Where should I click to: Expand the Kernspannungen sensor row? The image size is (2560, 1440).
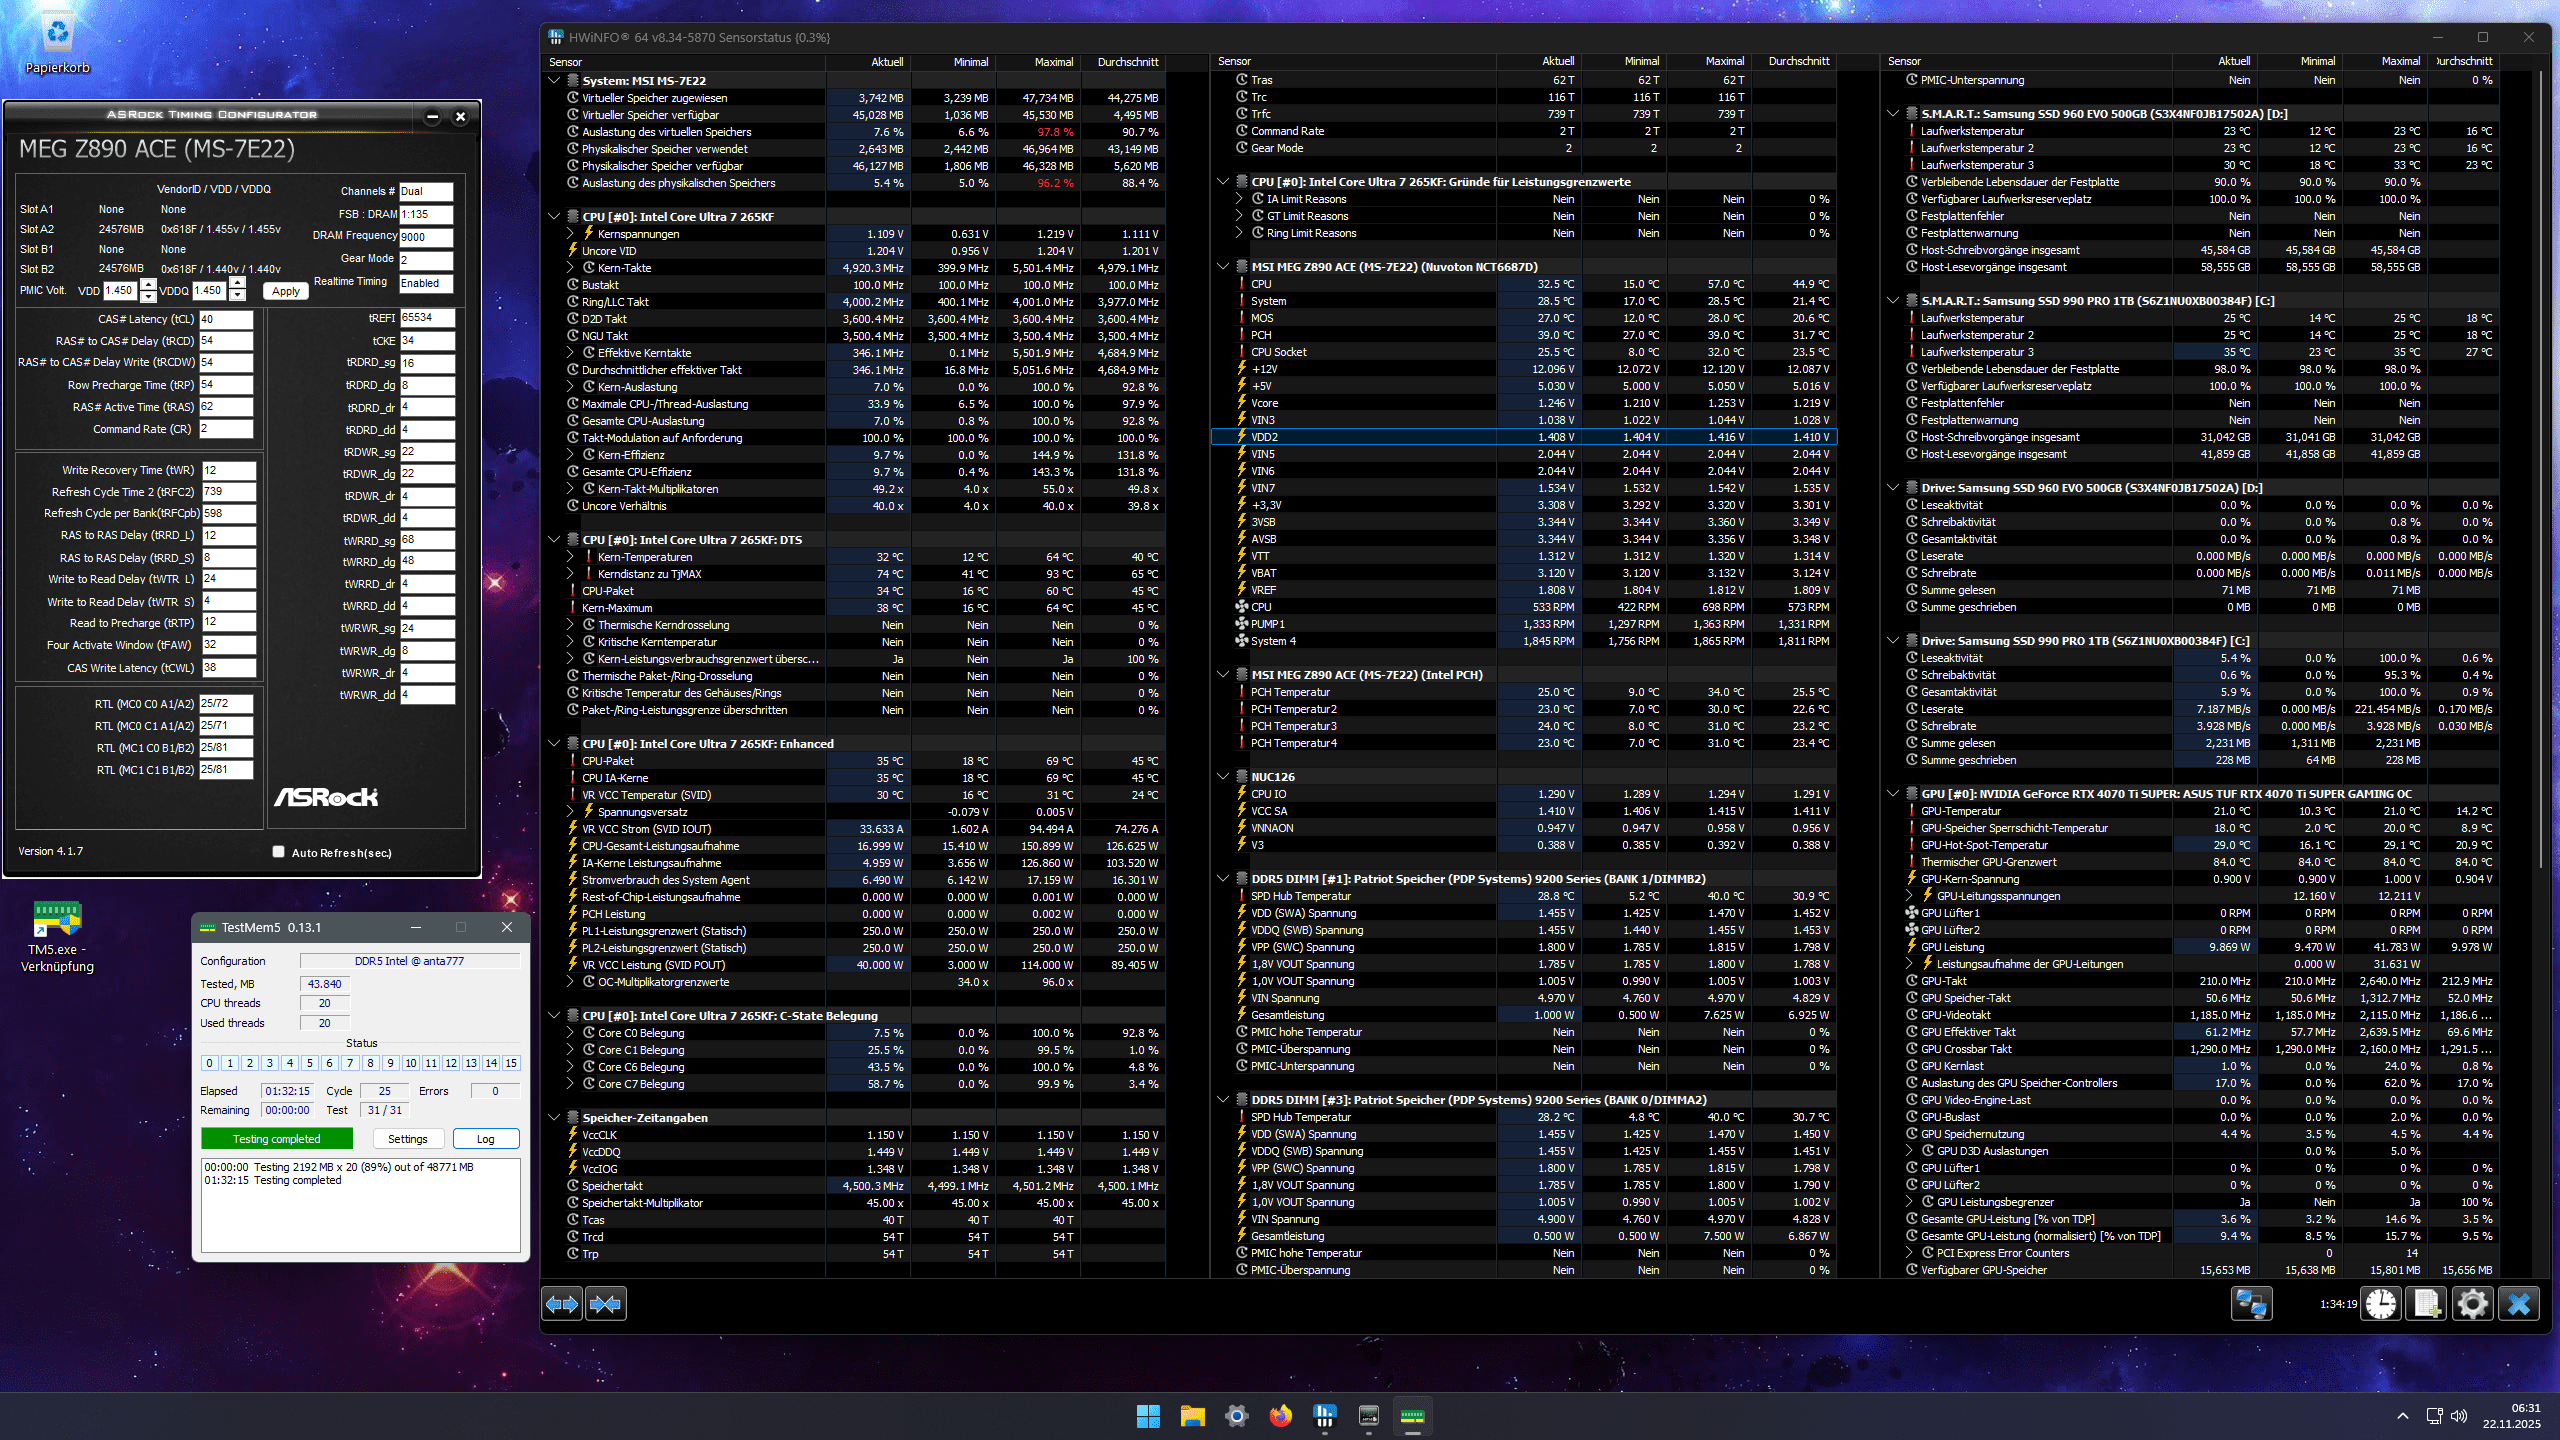(571, 234)
